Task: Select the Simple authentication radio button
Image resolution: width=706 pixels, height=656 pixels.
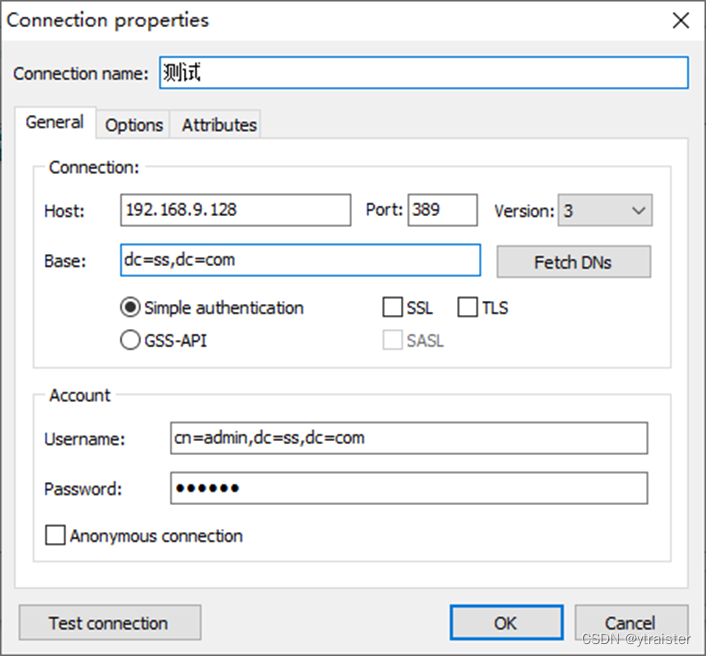Action: pos(130,308)
